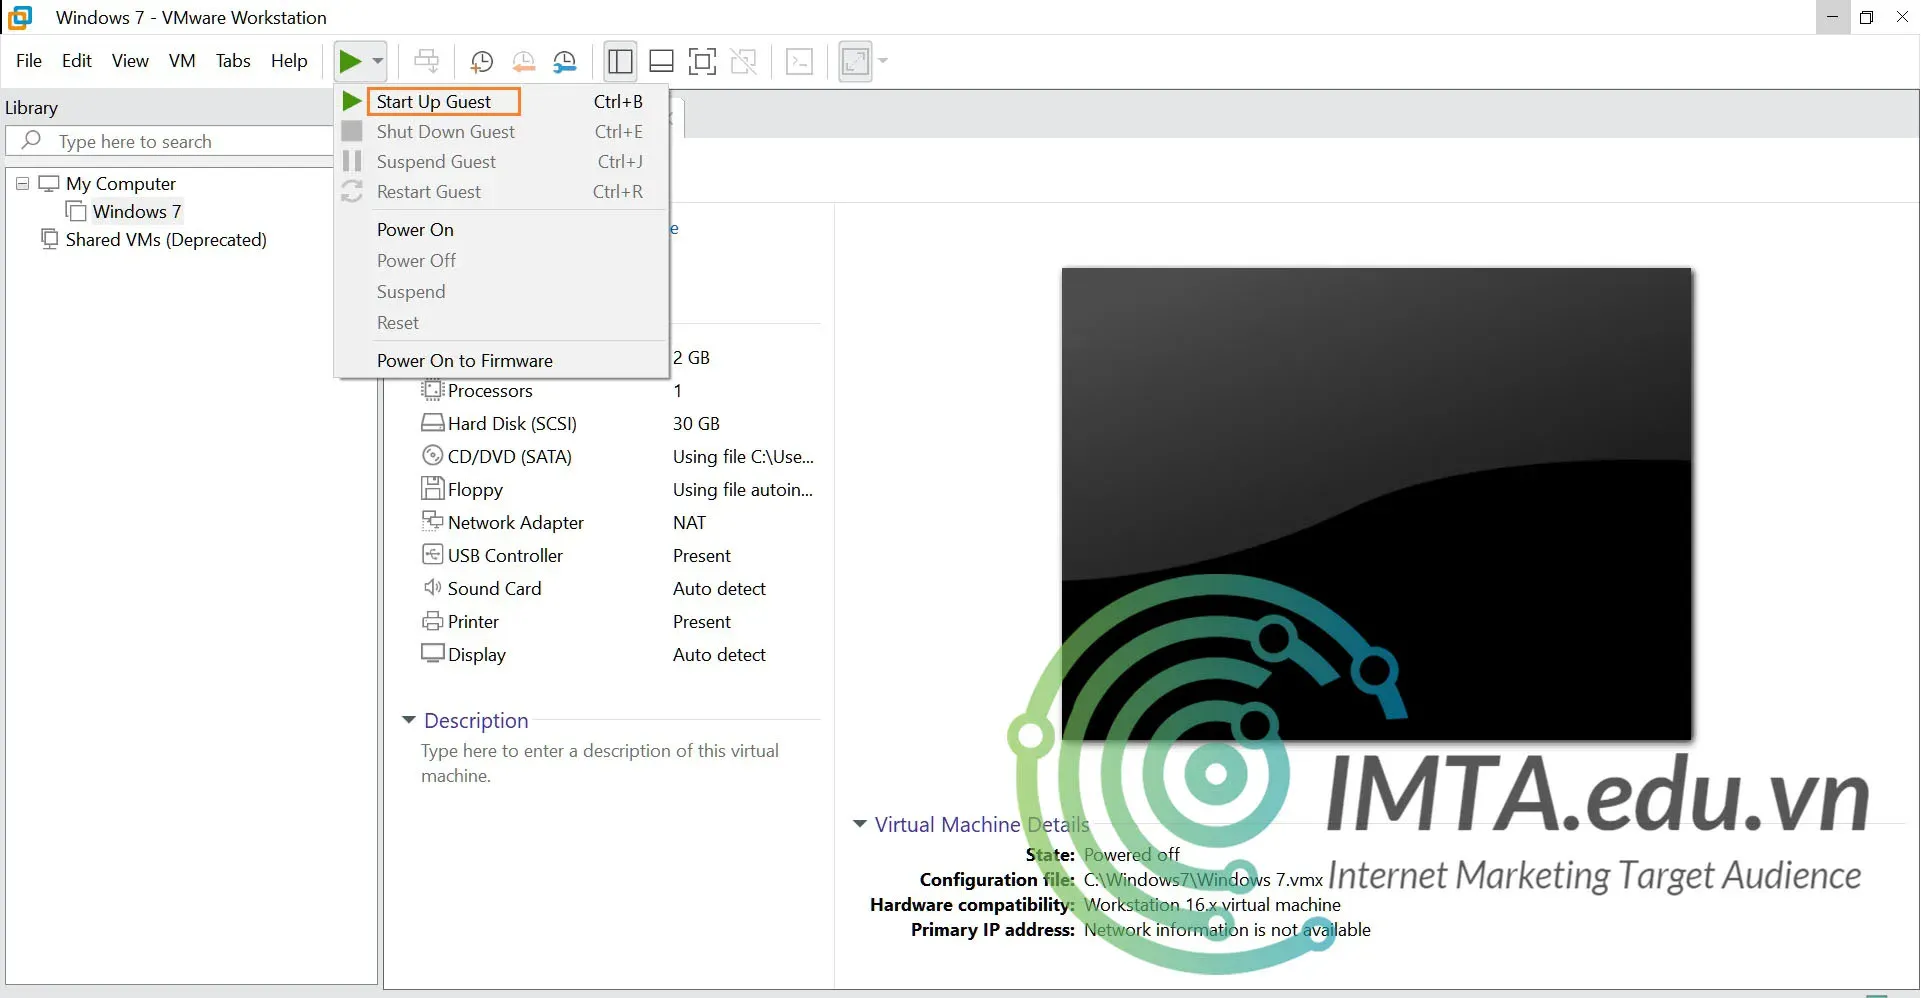Select Windows 7 in the library tree
The width and height of the screenshot is (1928, 998).
coord(136,212)
